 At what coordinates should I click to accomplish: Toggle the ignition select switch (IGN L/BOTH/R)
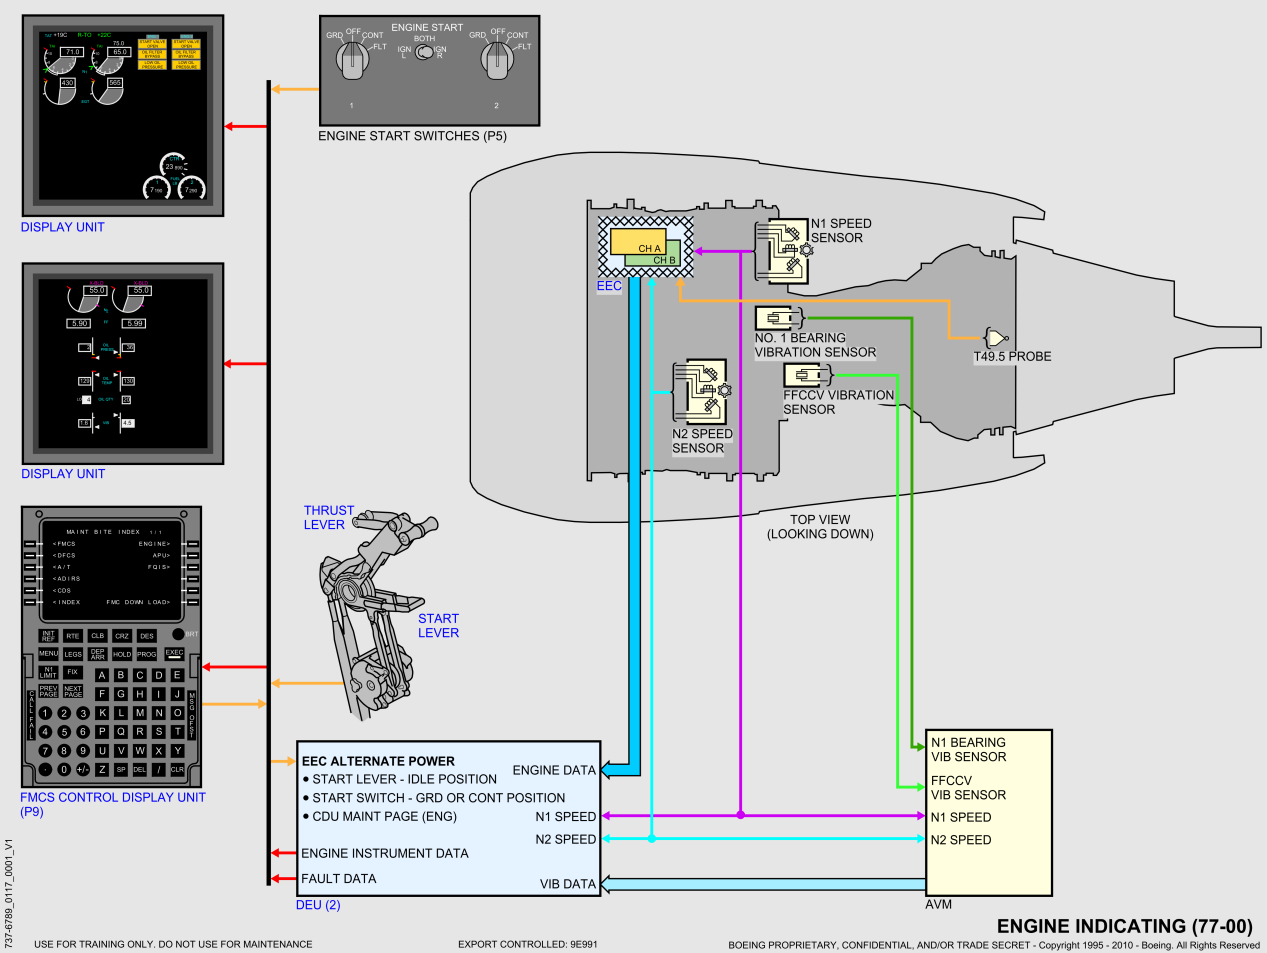tap(424, 52)
